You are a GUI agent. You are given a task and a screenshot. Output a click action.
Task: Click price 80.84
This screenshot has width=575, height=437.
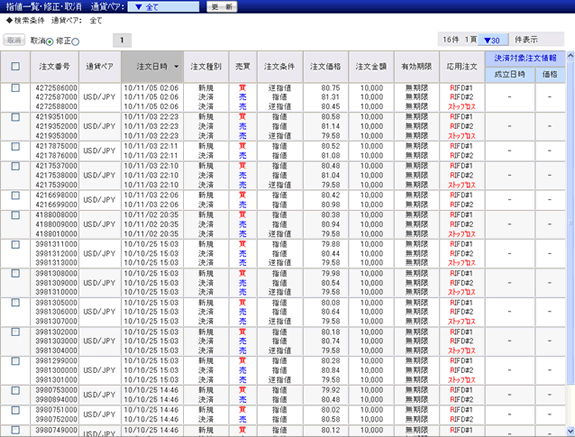pos(330,370)
